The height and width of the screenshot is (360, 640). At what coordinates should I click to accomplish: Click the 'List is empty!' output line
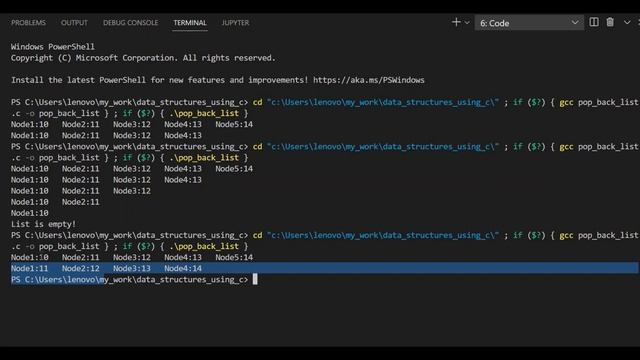(x=43, y=224)
